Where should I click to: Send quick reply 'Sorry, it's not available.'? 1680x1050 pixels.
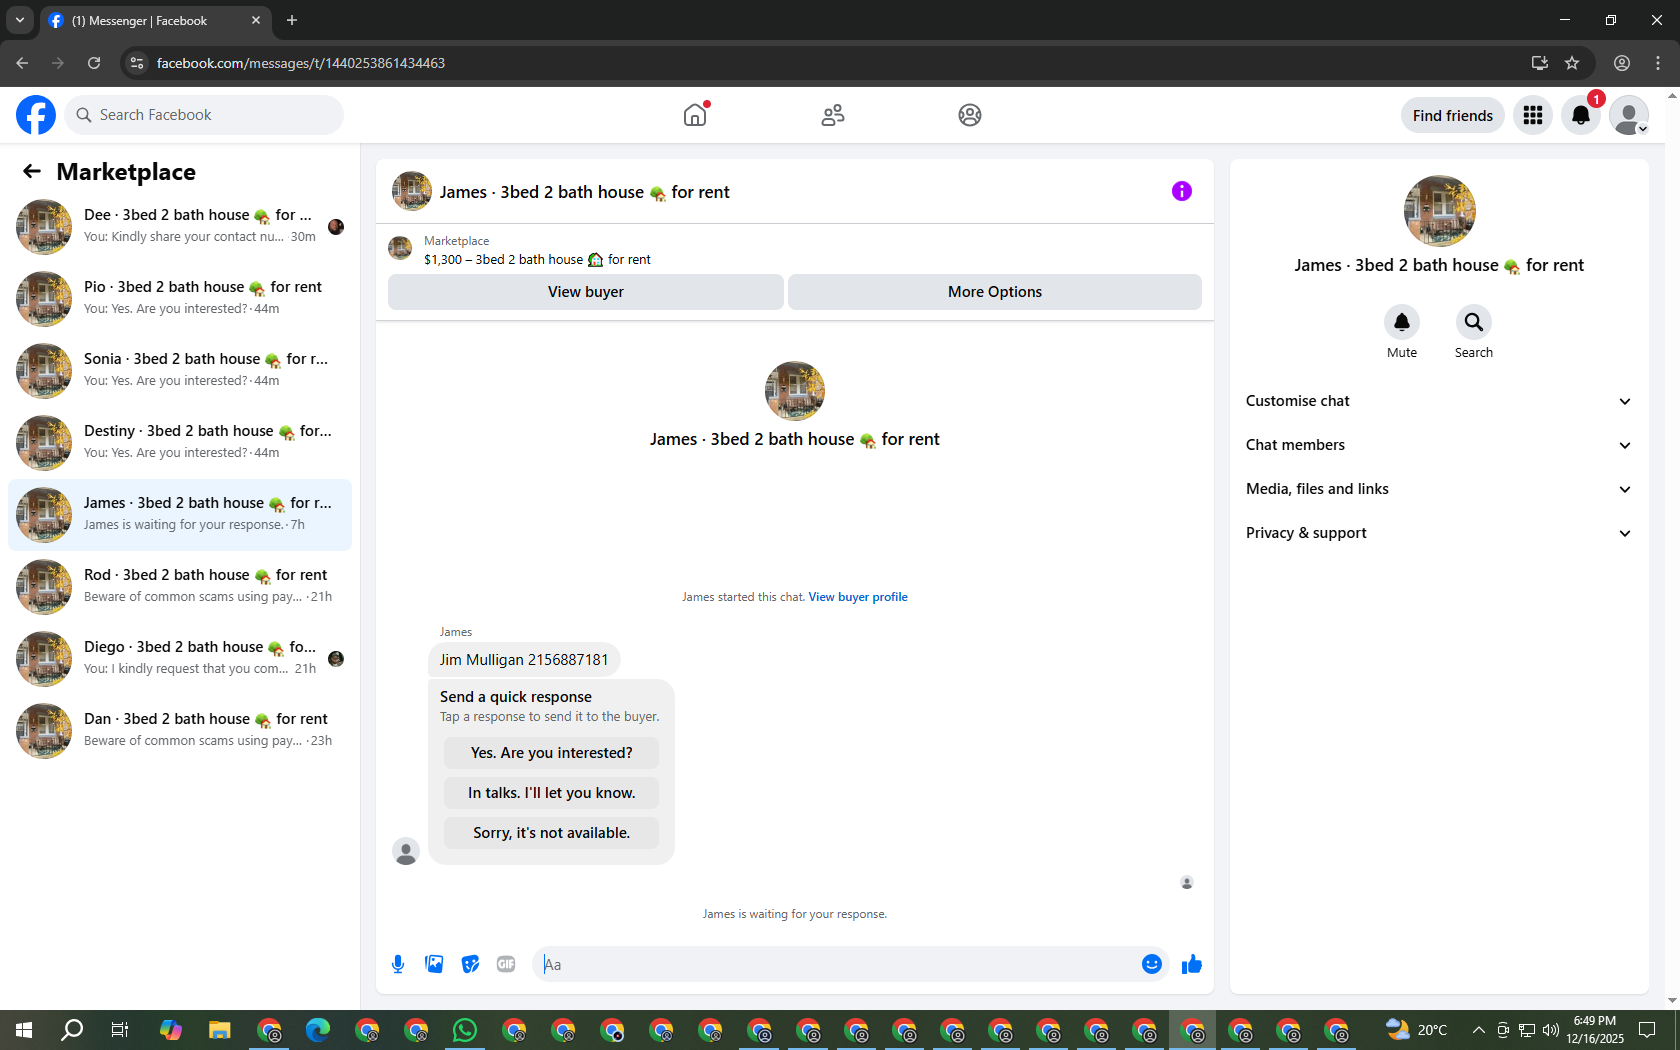click(x=552, y=833)
